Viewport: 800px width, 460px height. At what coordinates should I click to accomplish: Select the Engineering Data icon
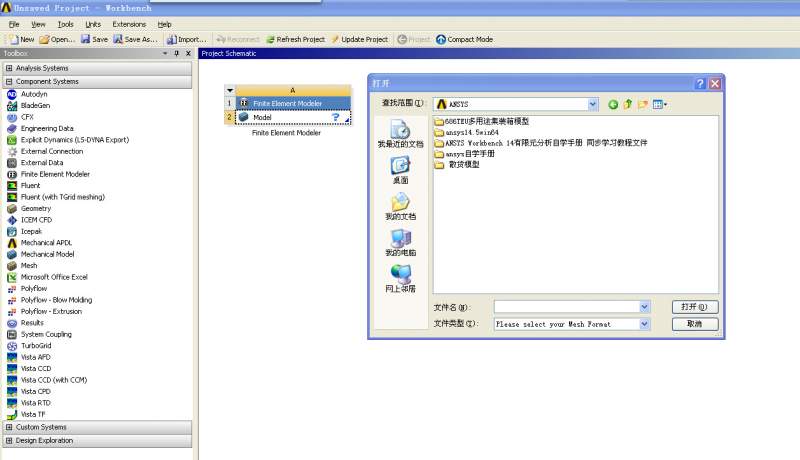[12, 129]
